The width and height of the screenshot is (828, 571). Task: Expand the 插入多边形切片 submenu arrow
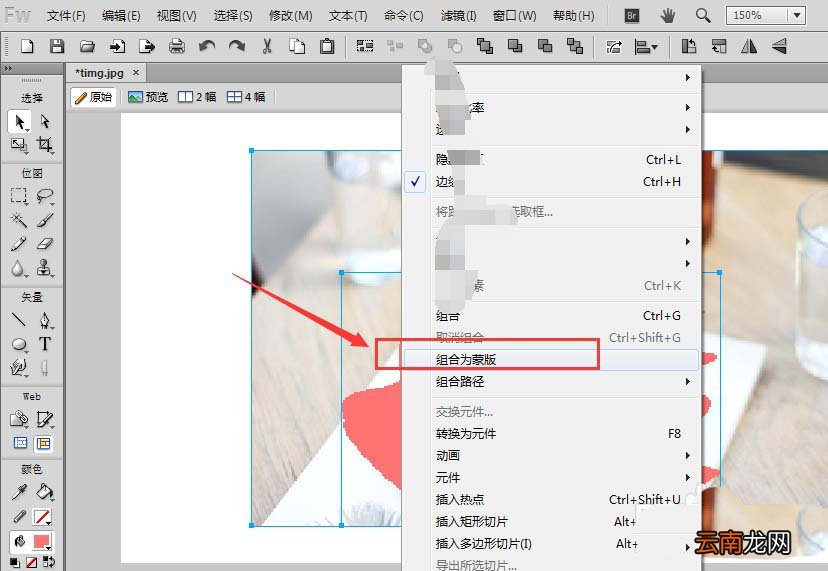[688, 547]
